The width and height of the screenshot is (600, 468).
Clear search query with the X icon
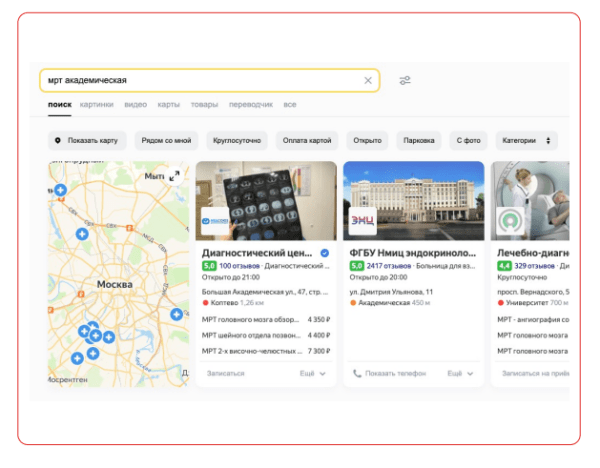[368, 81]
